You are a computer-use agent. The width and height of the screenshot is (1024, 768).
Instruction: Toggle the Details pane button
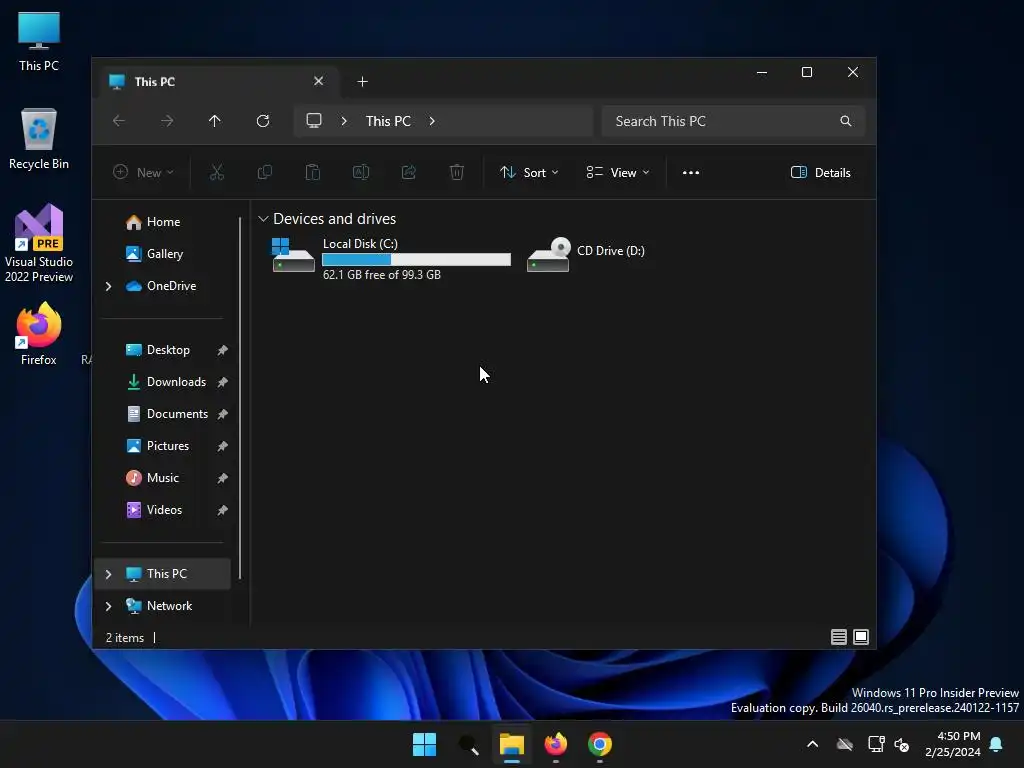821,172
